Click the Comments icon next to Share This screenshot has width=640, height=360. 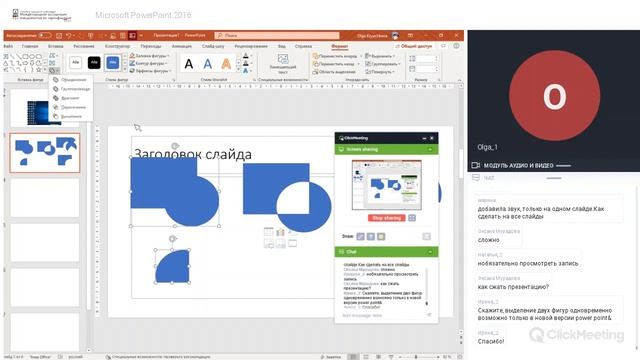point(444,46)
